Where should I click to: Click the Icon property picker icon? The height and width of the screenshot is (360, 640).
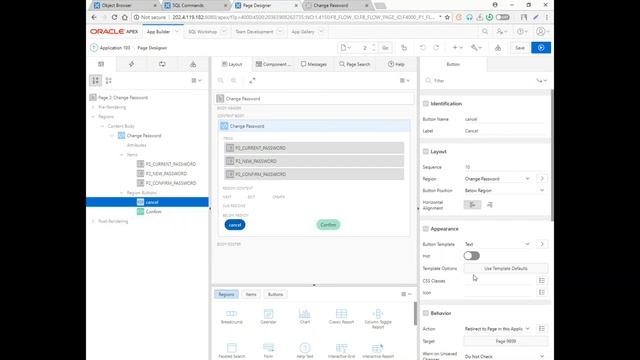542,292
